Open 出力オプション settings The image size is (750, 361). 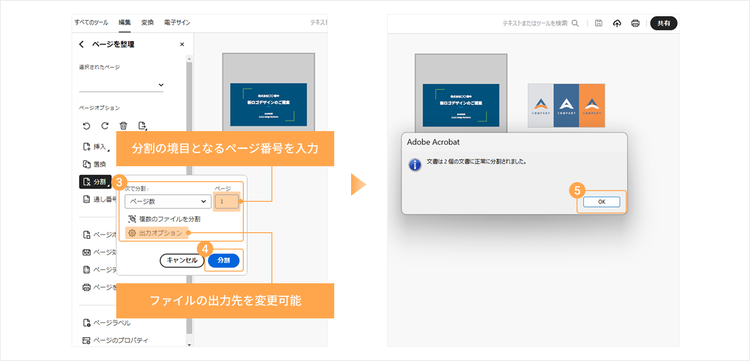155,233
